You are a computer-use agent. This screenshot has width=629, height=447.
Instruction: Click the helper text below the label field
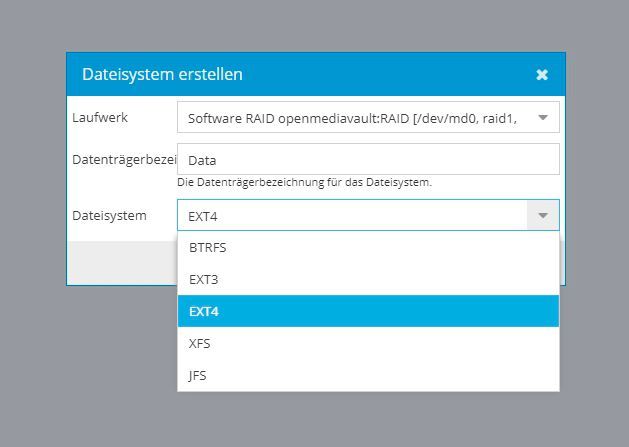coord(304,183)
